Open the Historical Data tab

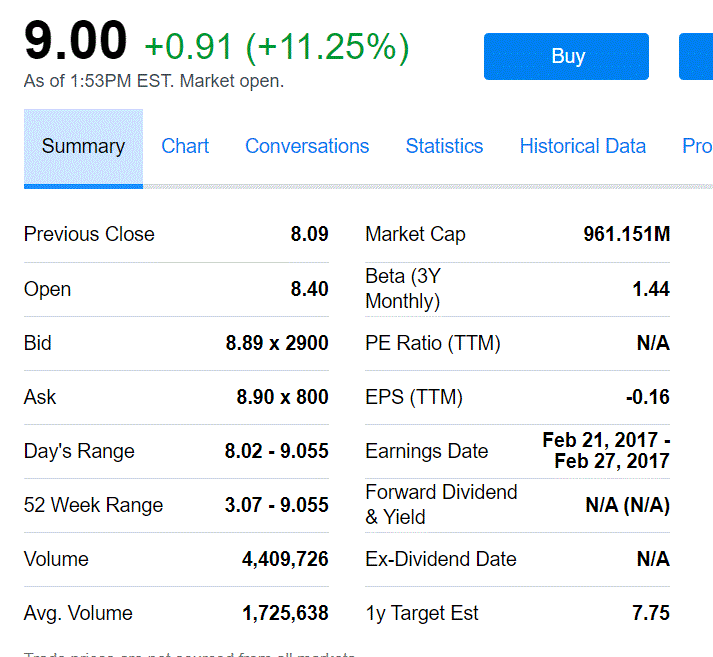[582, 147]
